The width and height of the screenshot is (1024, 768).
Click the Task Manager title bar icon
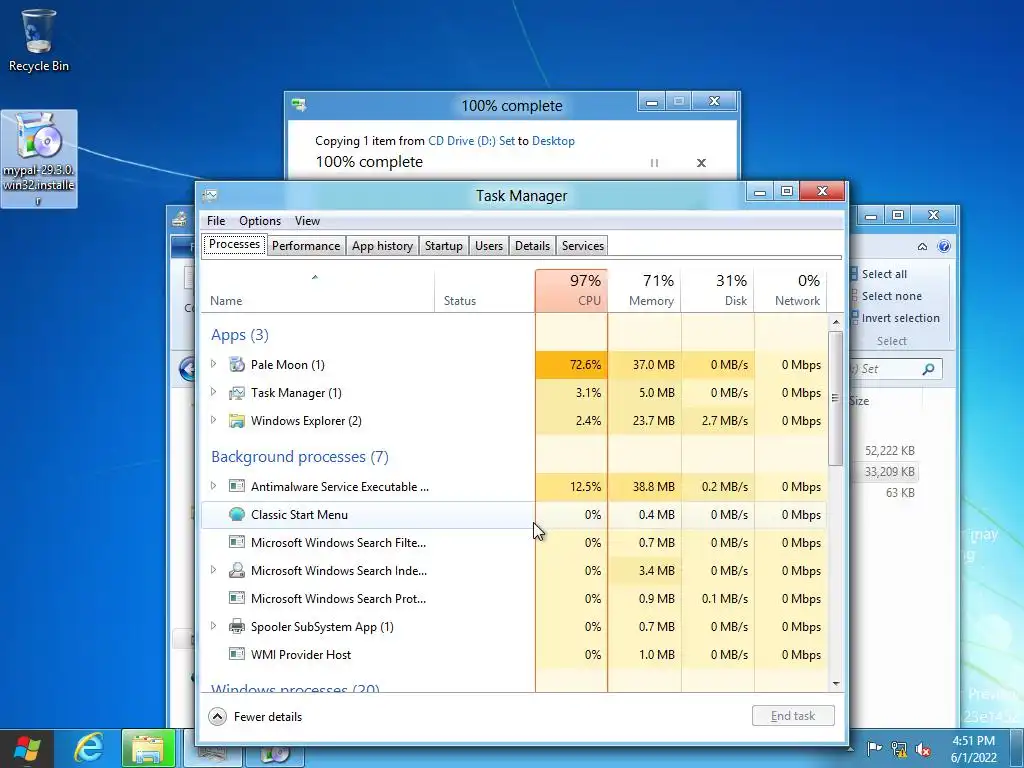pyautogui.click(x=210, y=195)
